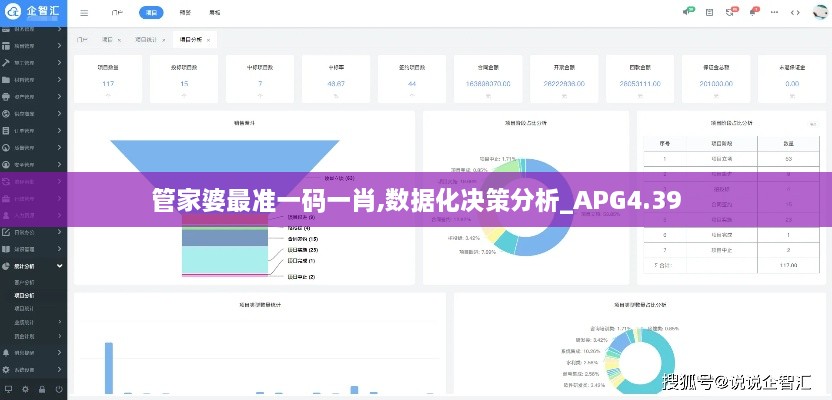Click the open book icon in the sidebar
Viewport: 832px width, 400px height.
[6, 249]
